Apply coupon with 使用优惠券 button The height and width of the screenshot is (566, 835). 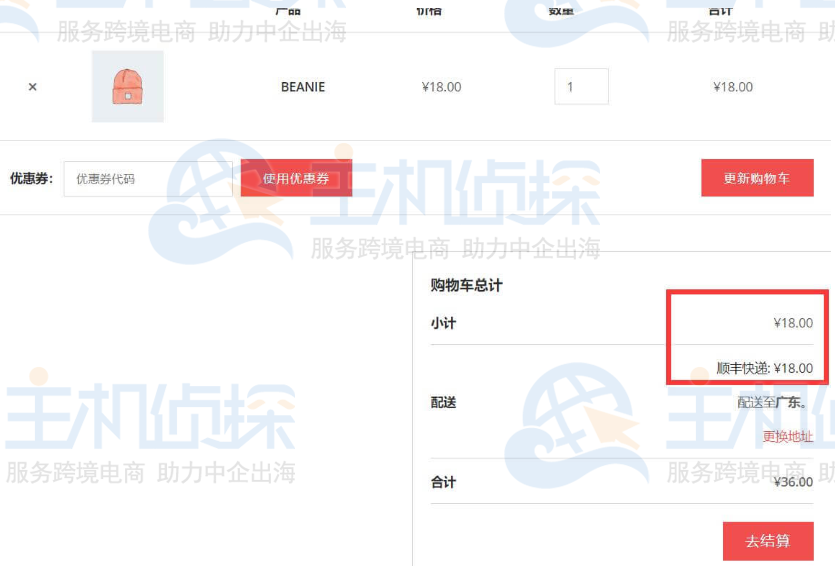pyautogui.click(x=296, y=178)
